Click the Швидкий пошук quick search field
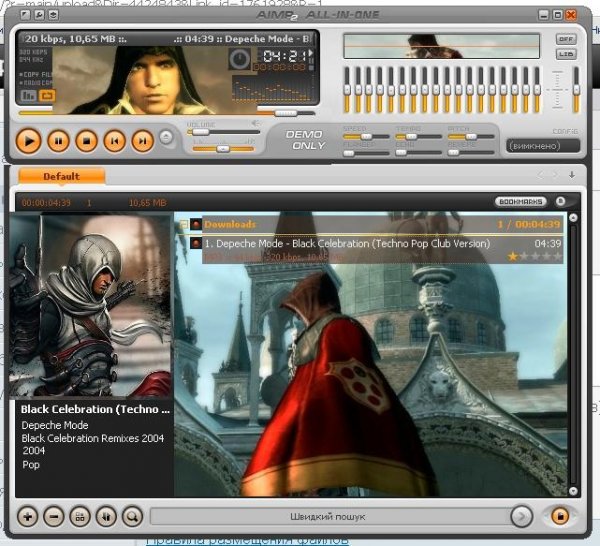Viewport: 600px width, 546px height. [x=330, y=517]
